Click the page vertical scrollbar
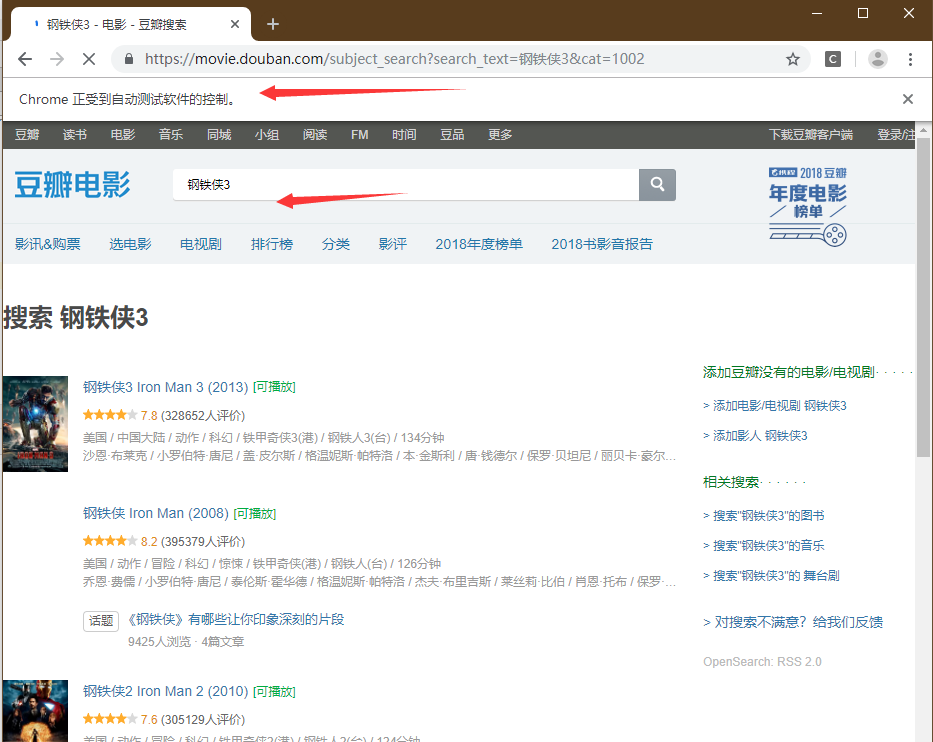933x742 pixels. point(923,298)
